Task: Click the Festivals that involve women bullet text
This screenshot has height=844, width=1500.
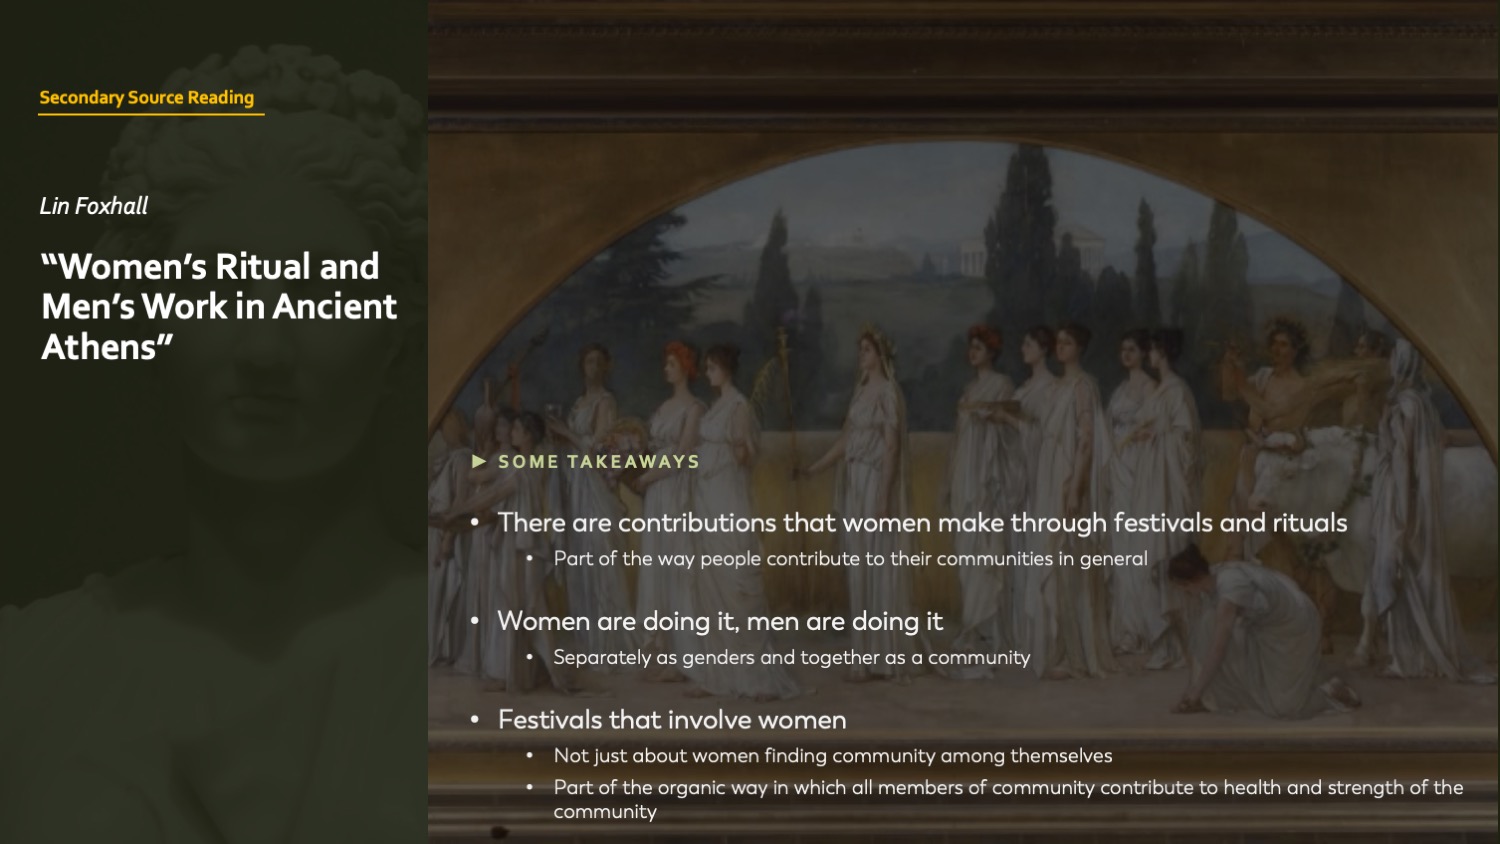Action: (x=671, y=720)
